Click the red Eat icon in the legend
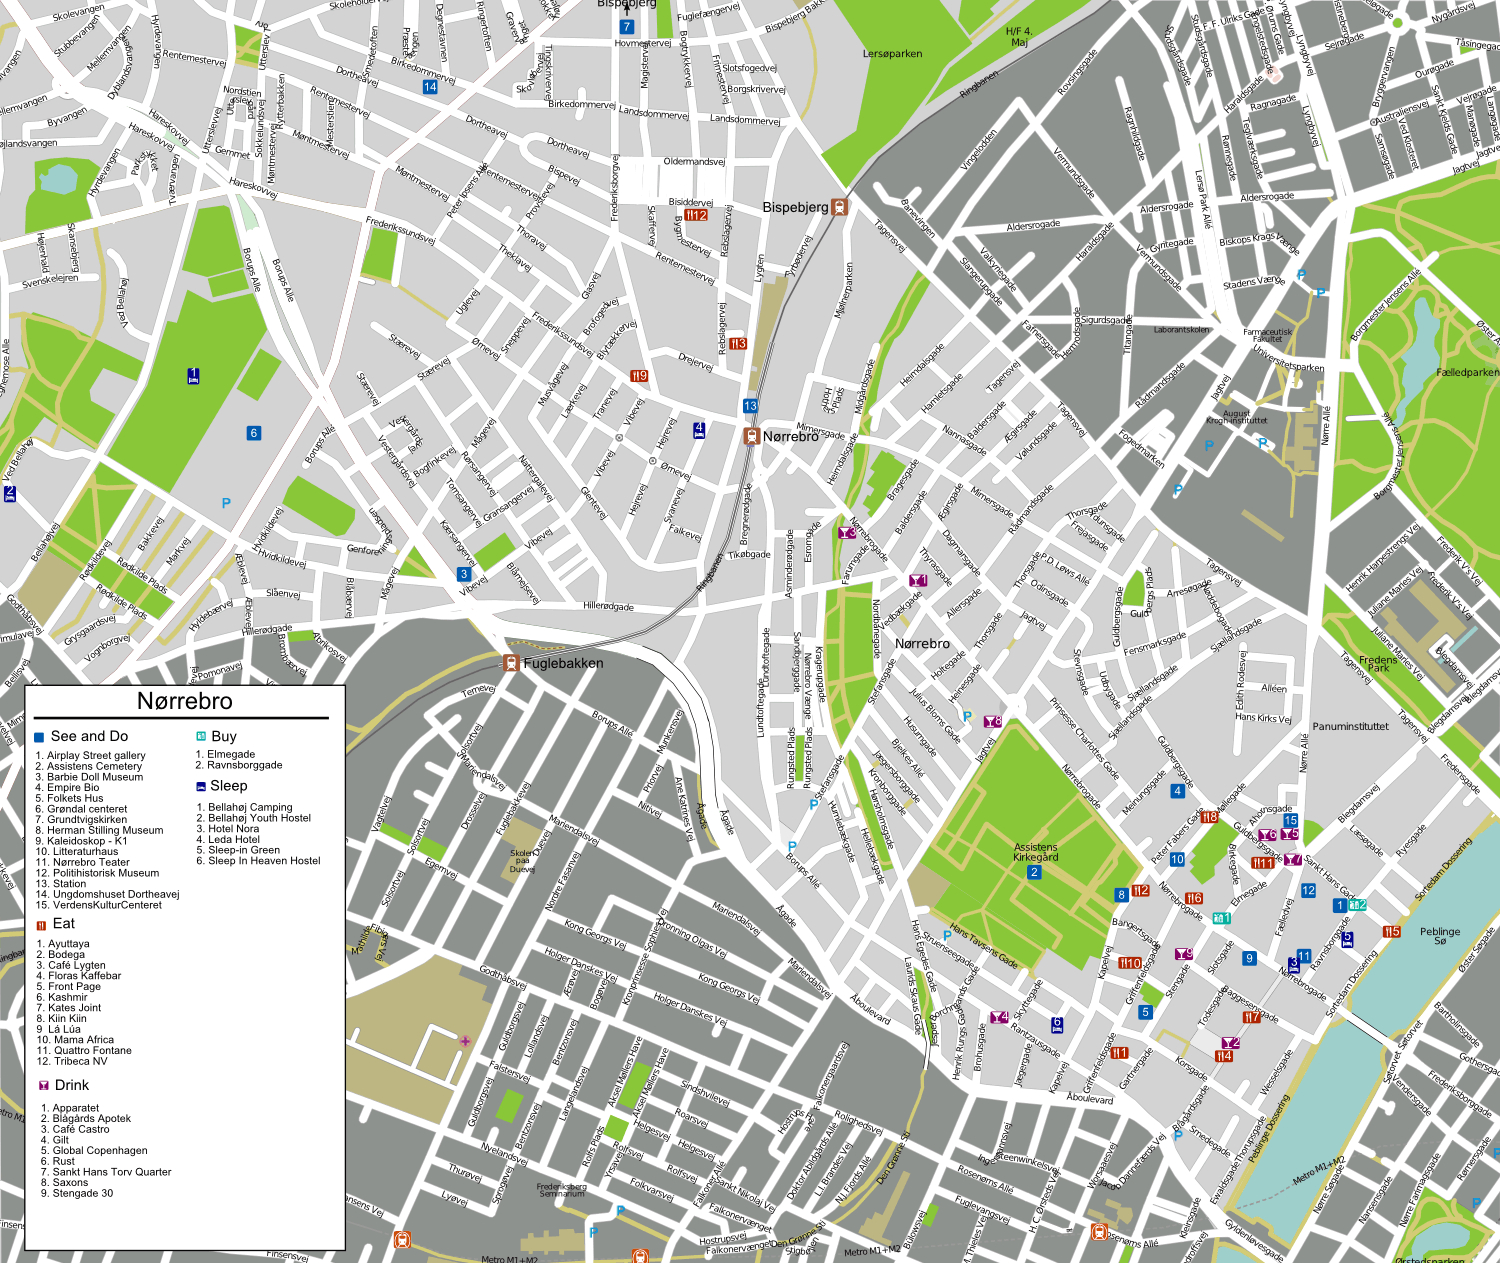The image size is (1500, 1263). point(41,925)
